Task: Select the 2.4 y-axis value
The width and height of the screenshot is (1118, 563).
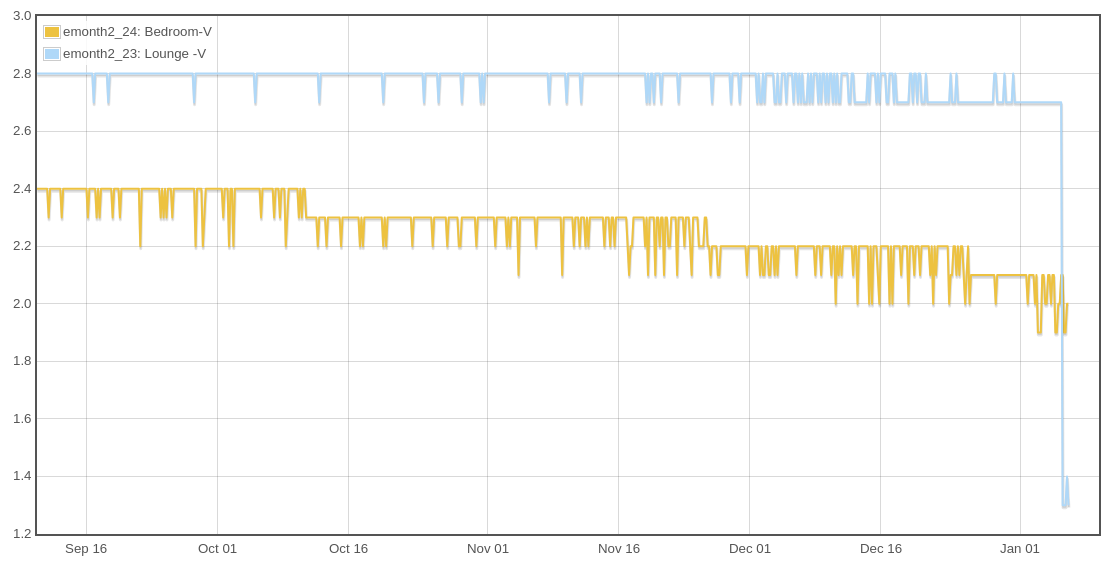Action: 22,188
